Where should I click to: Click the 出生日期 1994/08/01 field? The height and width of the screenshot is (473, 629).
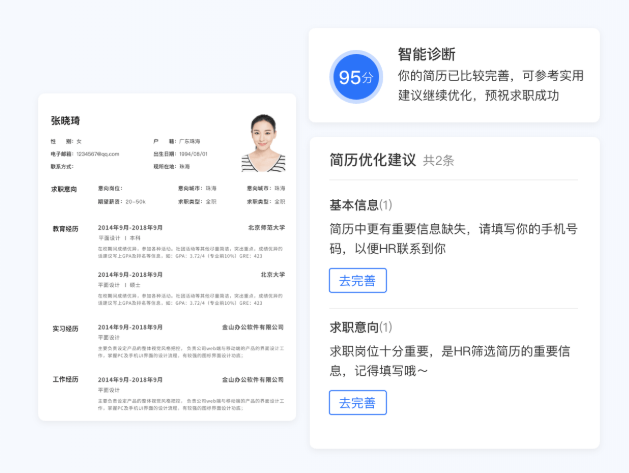pyautogui.click(x=181, y=154)
